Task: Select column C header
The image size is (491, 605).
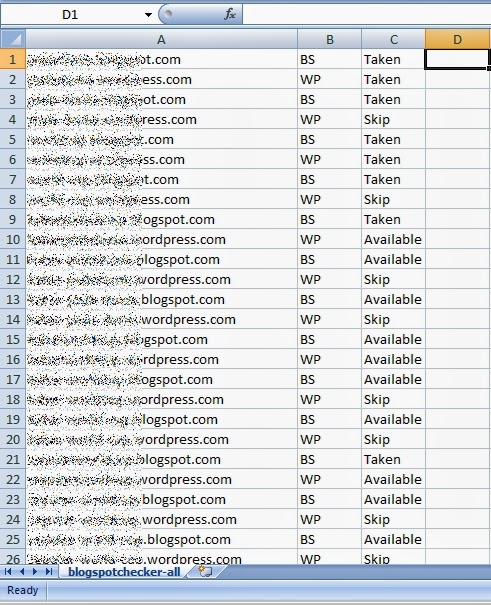Action: 393,39
